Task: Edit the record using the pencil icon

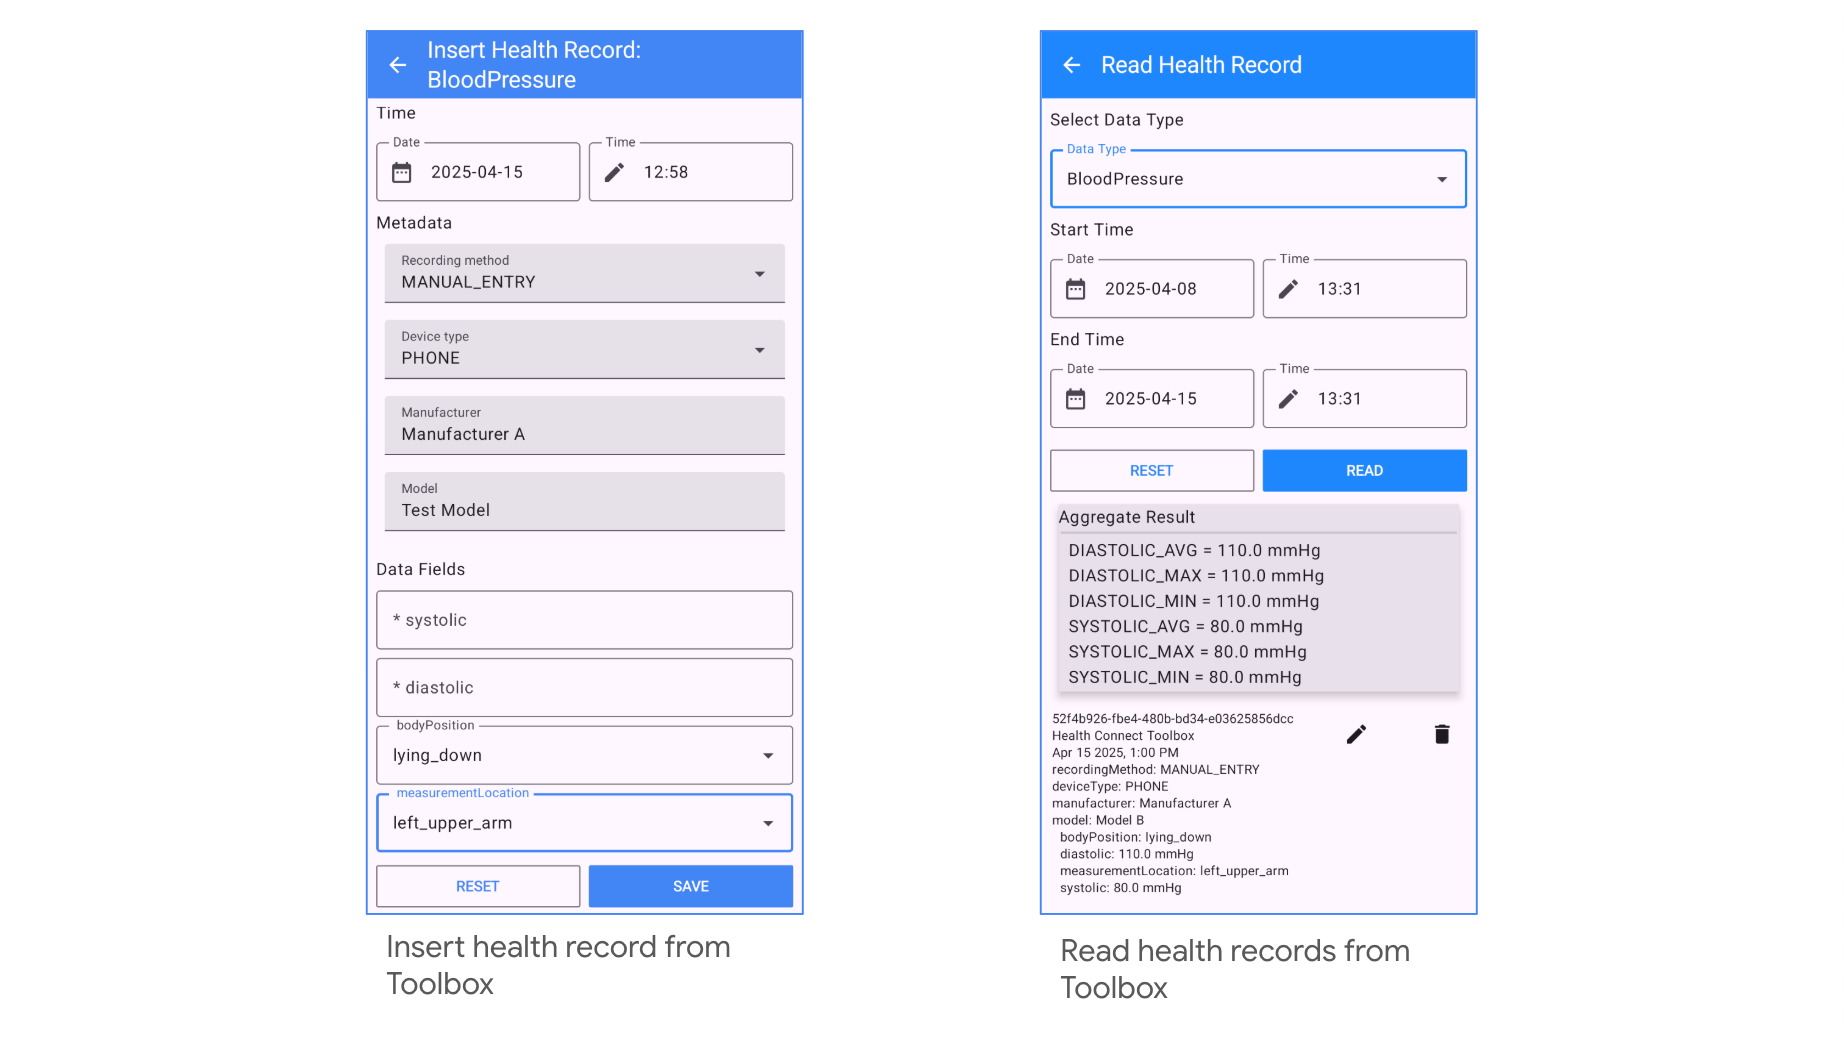Action: tap(1356, 734)
